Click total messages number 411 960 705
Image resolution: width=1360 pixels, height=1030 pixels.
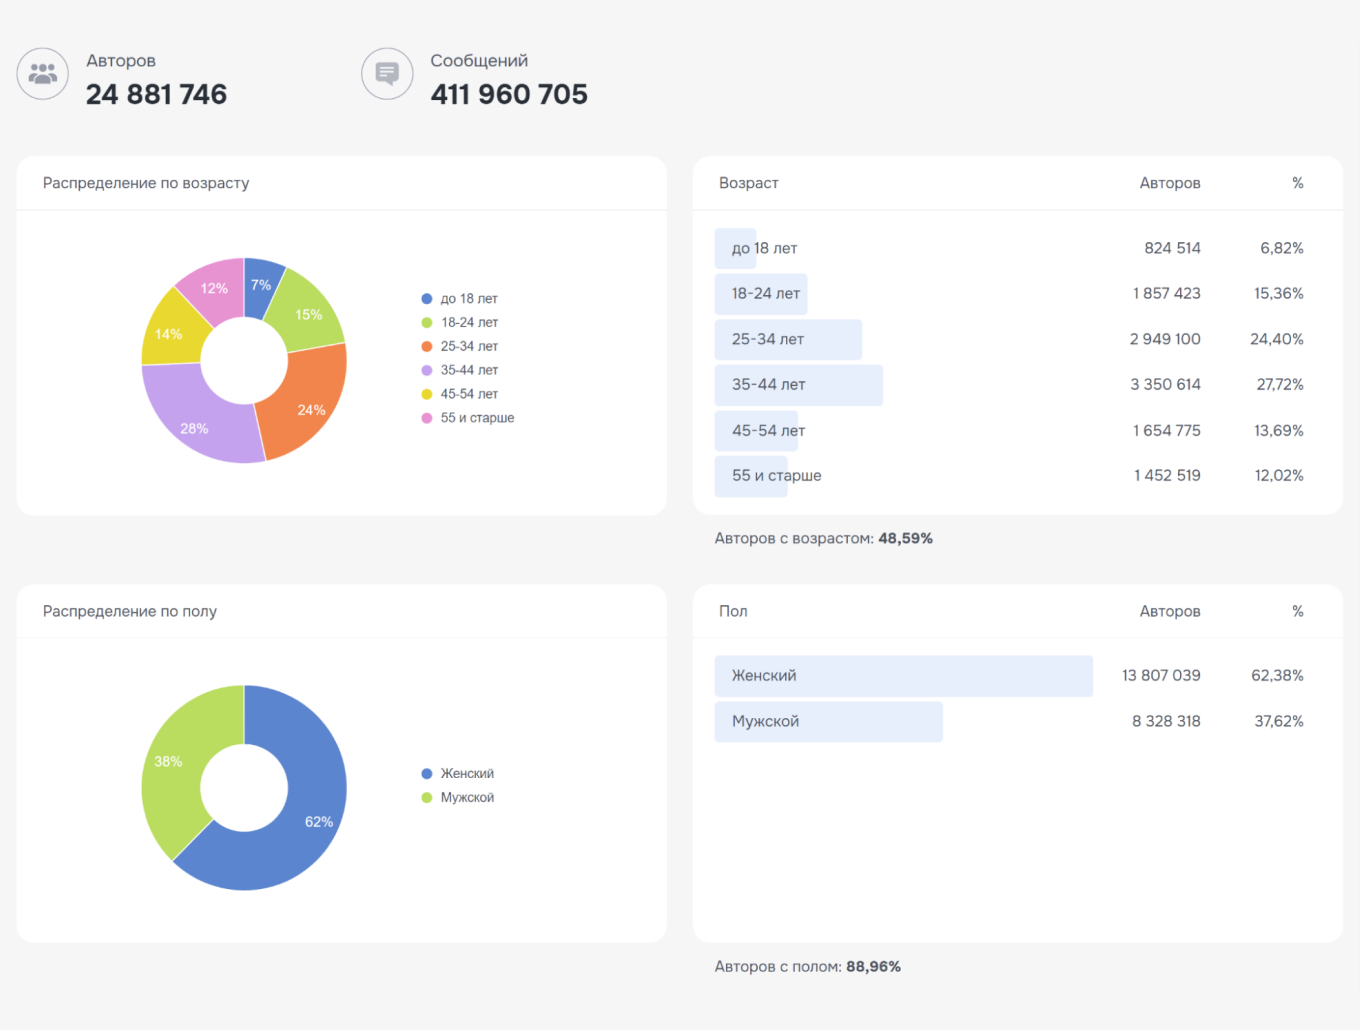pos(509,94)
